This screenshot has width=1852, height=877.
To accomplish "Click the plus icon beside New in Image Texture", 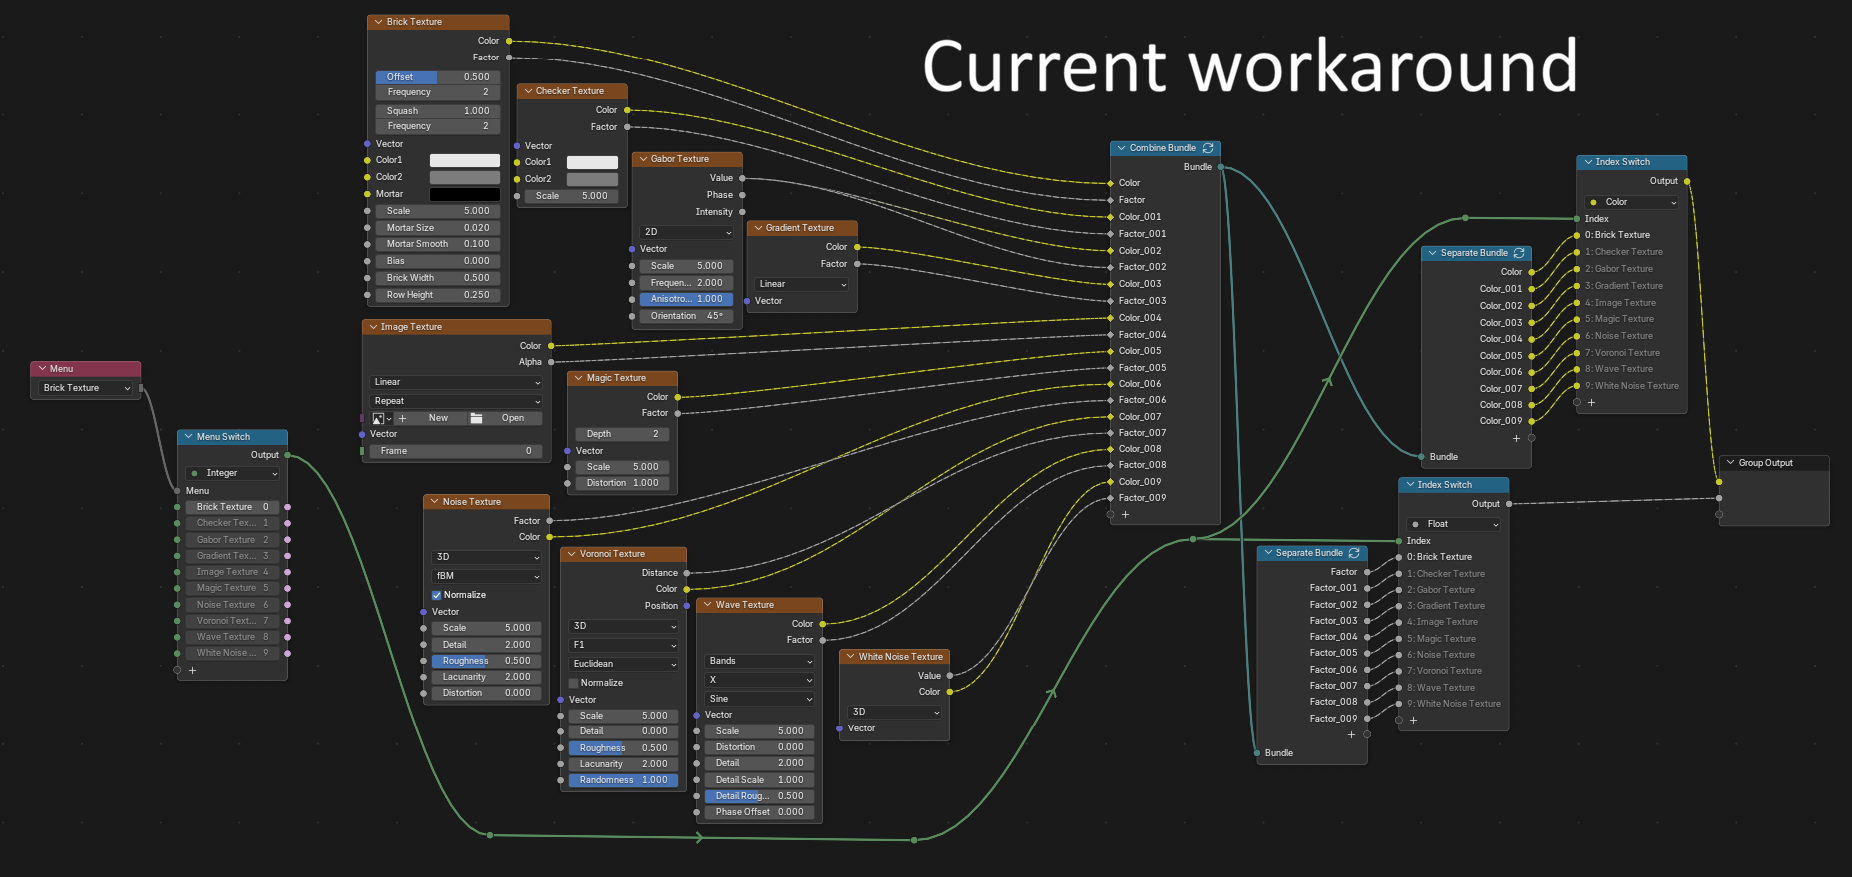I will coord(402,418).
